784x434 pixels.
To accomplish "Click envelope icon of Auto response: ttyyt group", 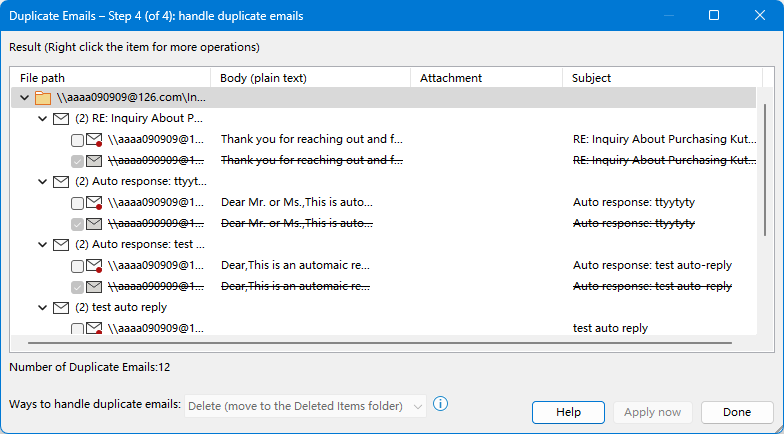I will click(61, 182).
